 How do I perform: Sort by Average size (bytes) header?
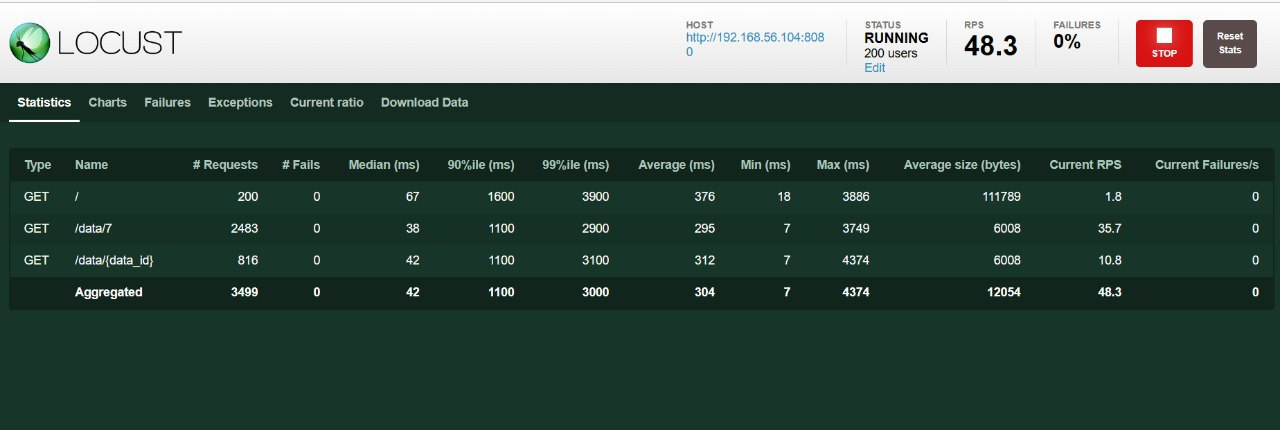point(961,165)
